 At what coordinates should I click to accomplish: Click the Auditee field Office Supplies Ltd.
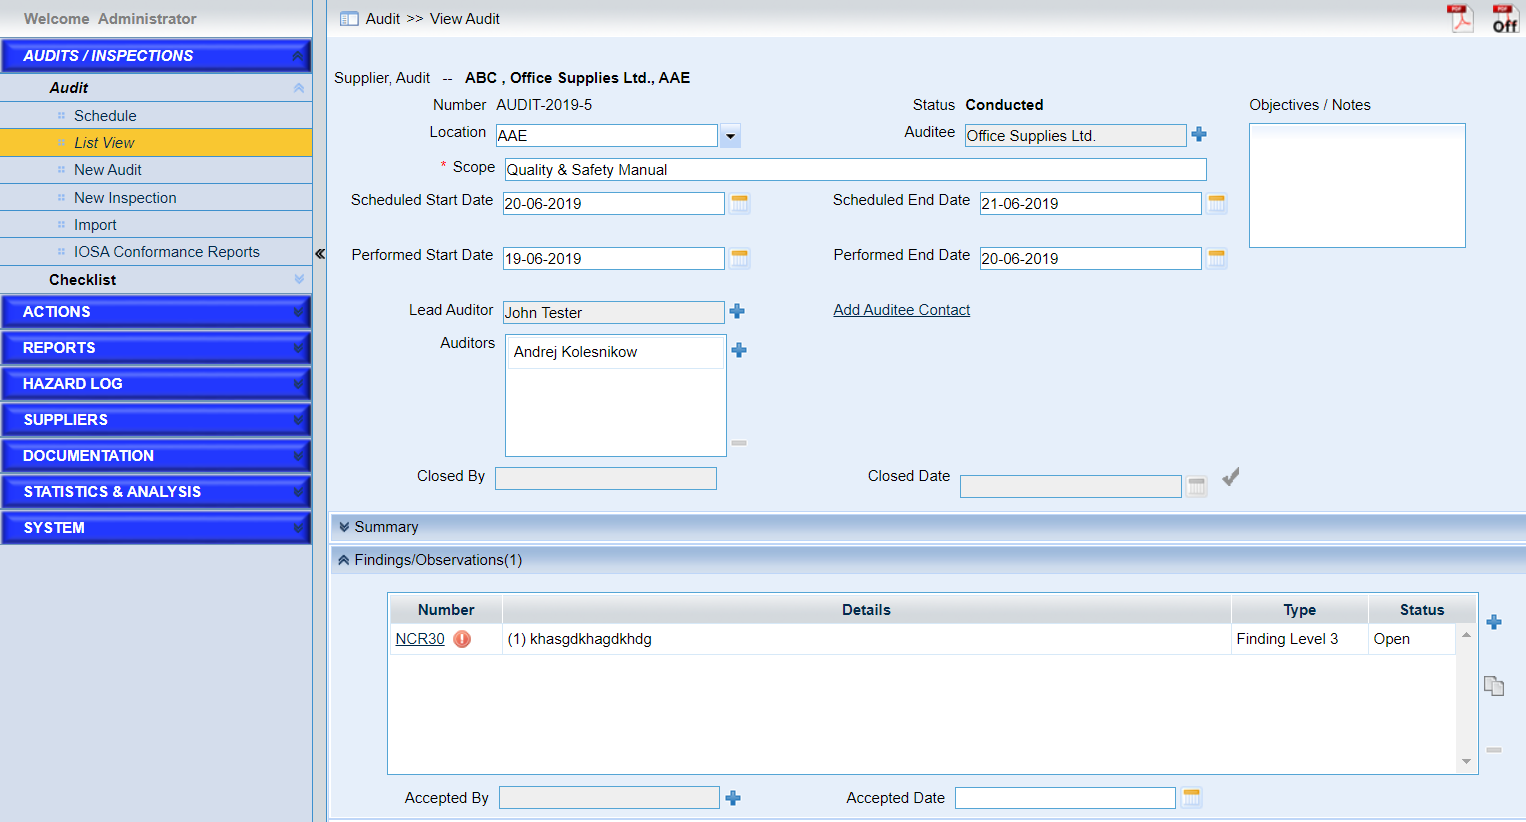point(1075,135)
